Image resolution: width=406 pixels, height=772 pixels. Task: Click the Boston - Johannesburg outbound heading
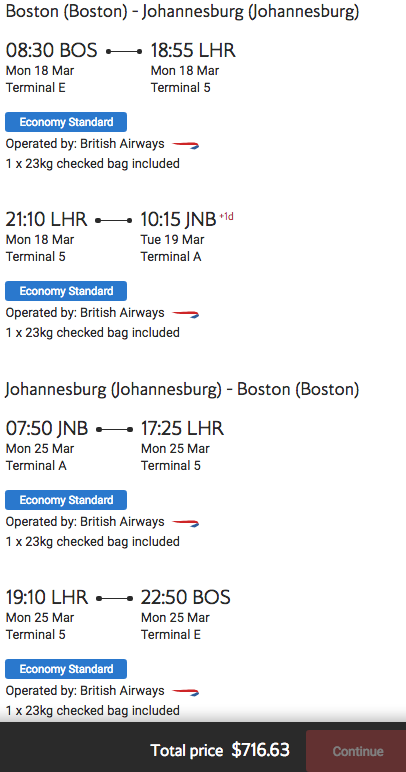pos(182,12)
